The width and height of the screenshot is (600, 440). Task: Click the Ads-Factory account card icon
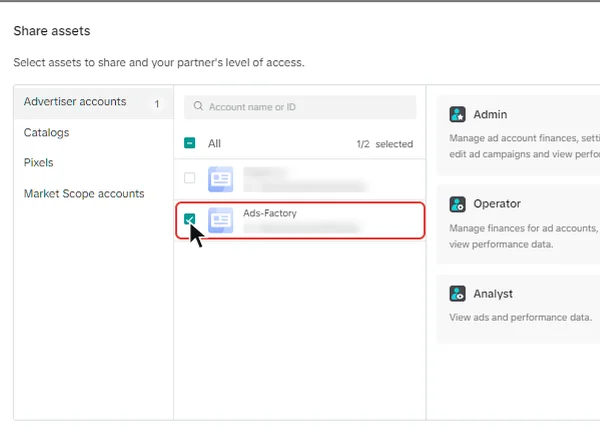[220, 220]
